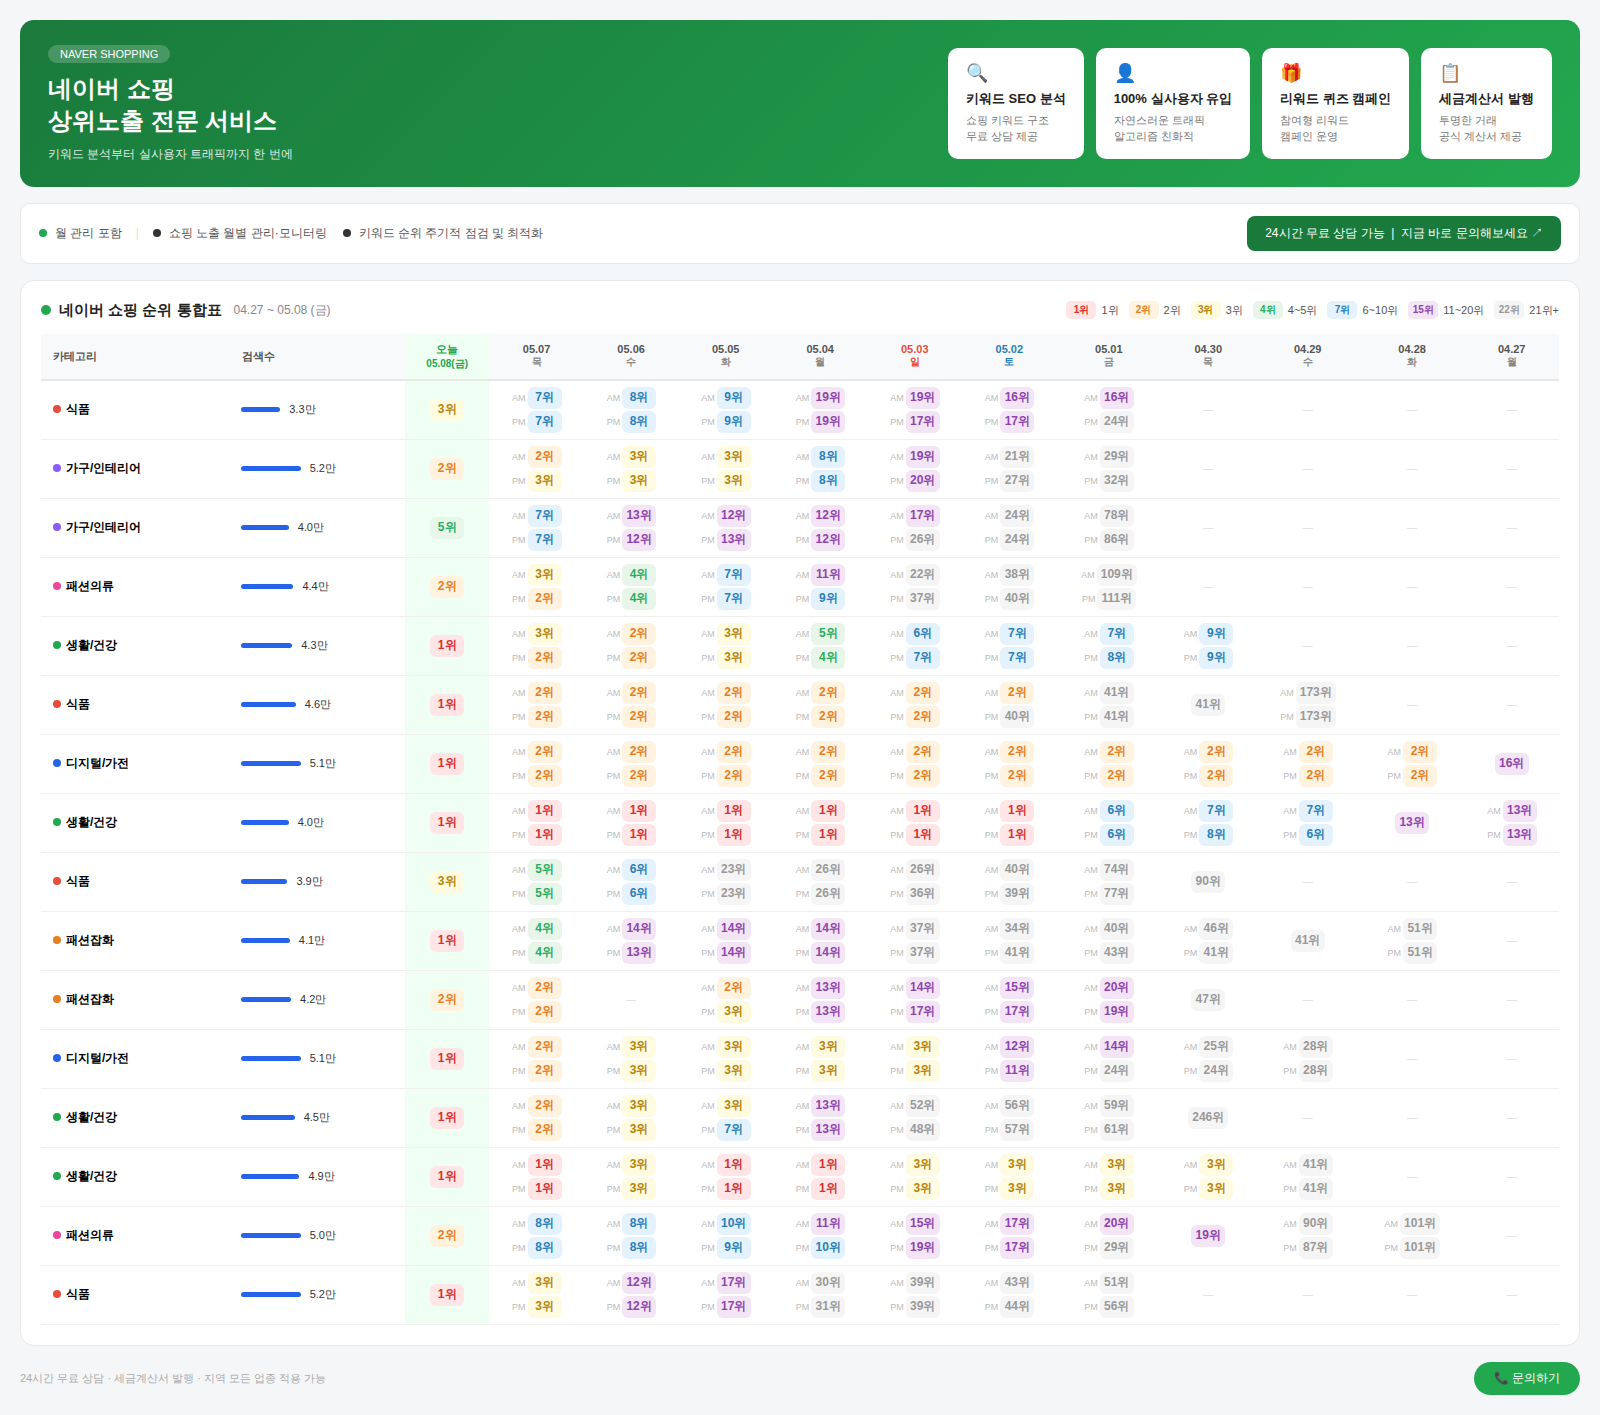Click the 네이버 쇼핑 순위 통합표 heading
The image size is (1600, 1415).
pos(140,310)
